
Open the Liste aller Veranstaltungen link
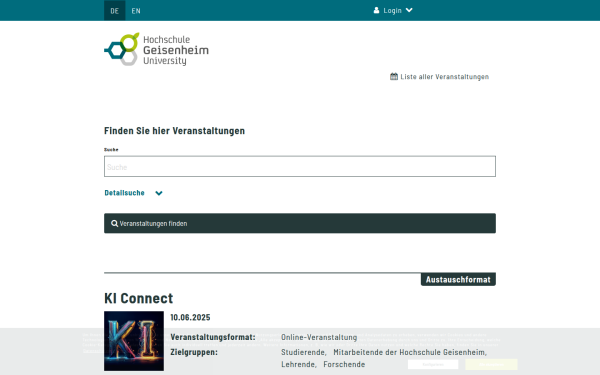tap(444, 77)
